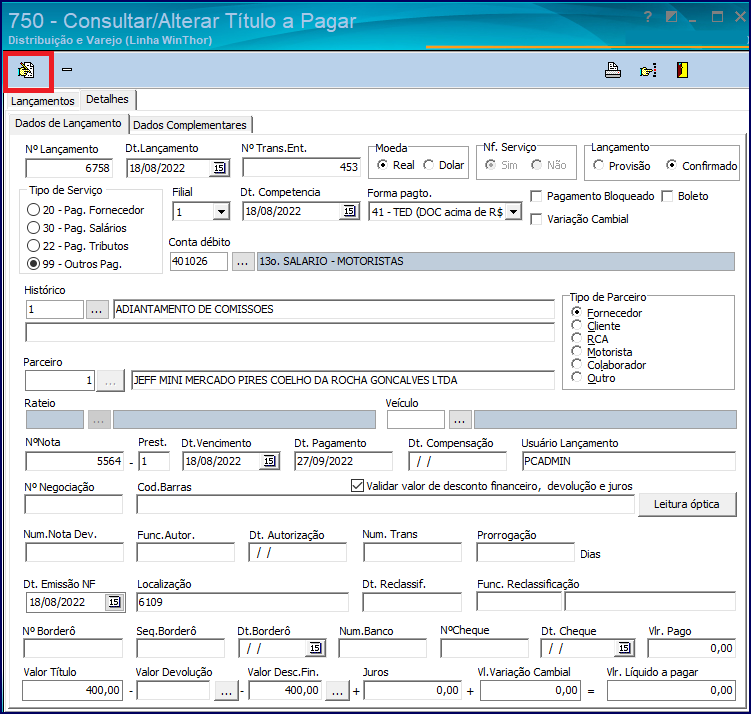The height and width of the screenshot is (714, 751).
Task: Open Histórico lookup button
Action: pos(97,309)
